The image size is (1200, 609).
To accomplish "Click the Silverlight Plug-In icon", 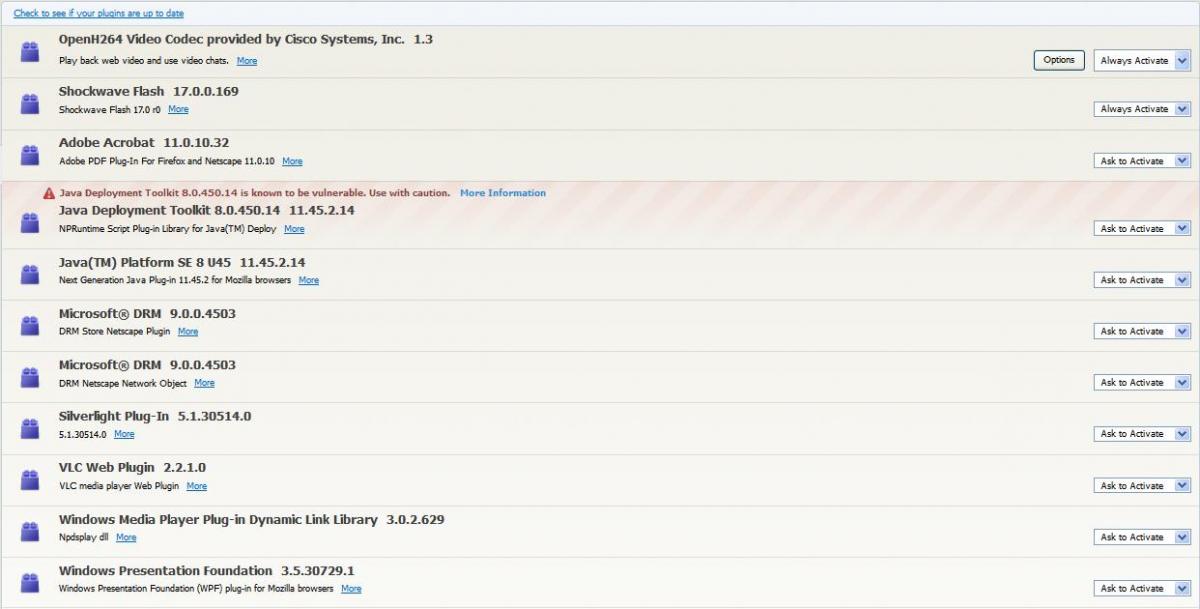I will pyautogui.click(x=30, y=428).
